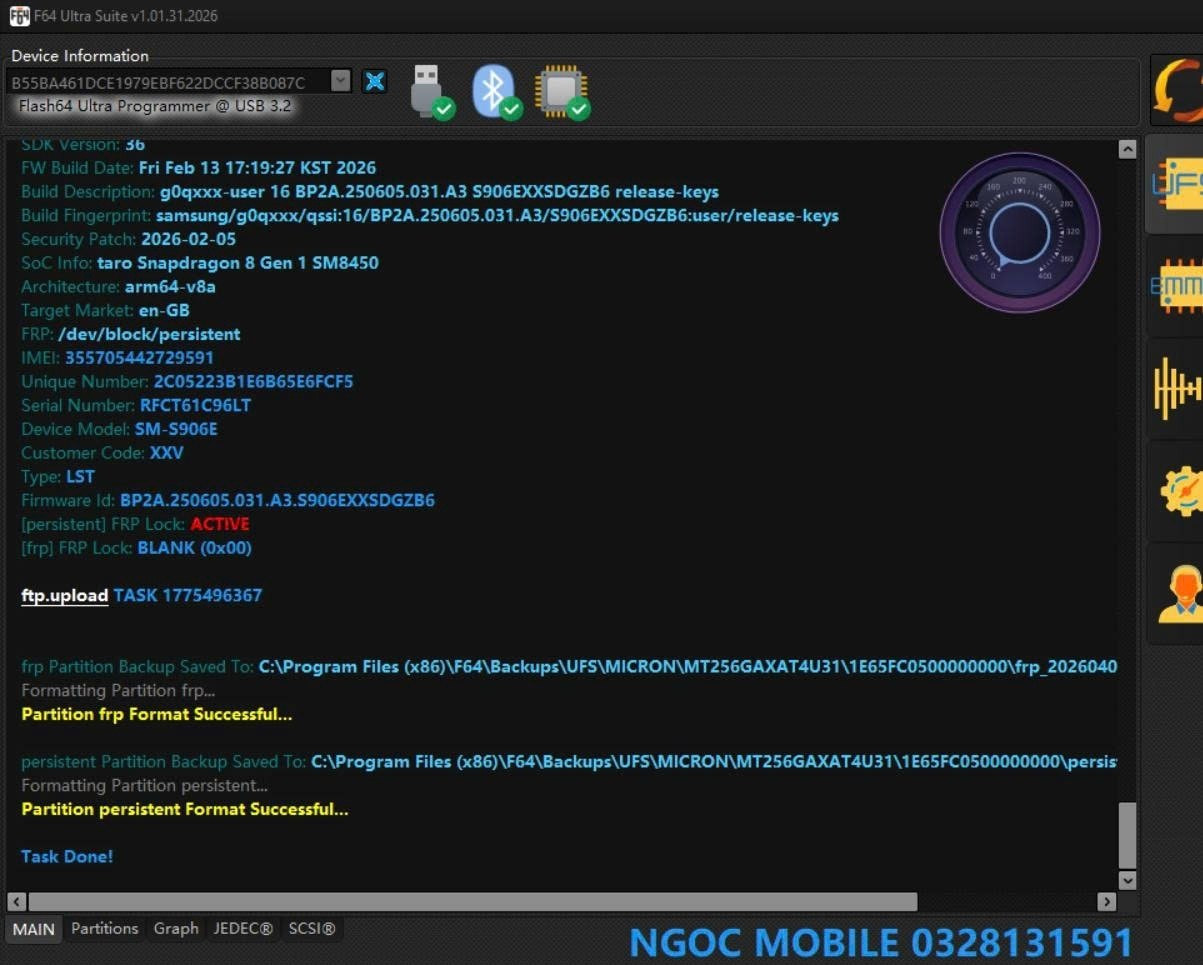
Task: Click the FW Build Date value
Action: click(x=258, y=168)
